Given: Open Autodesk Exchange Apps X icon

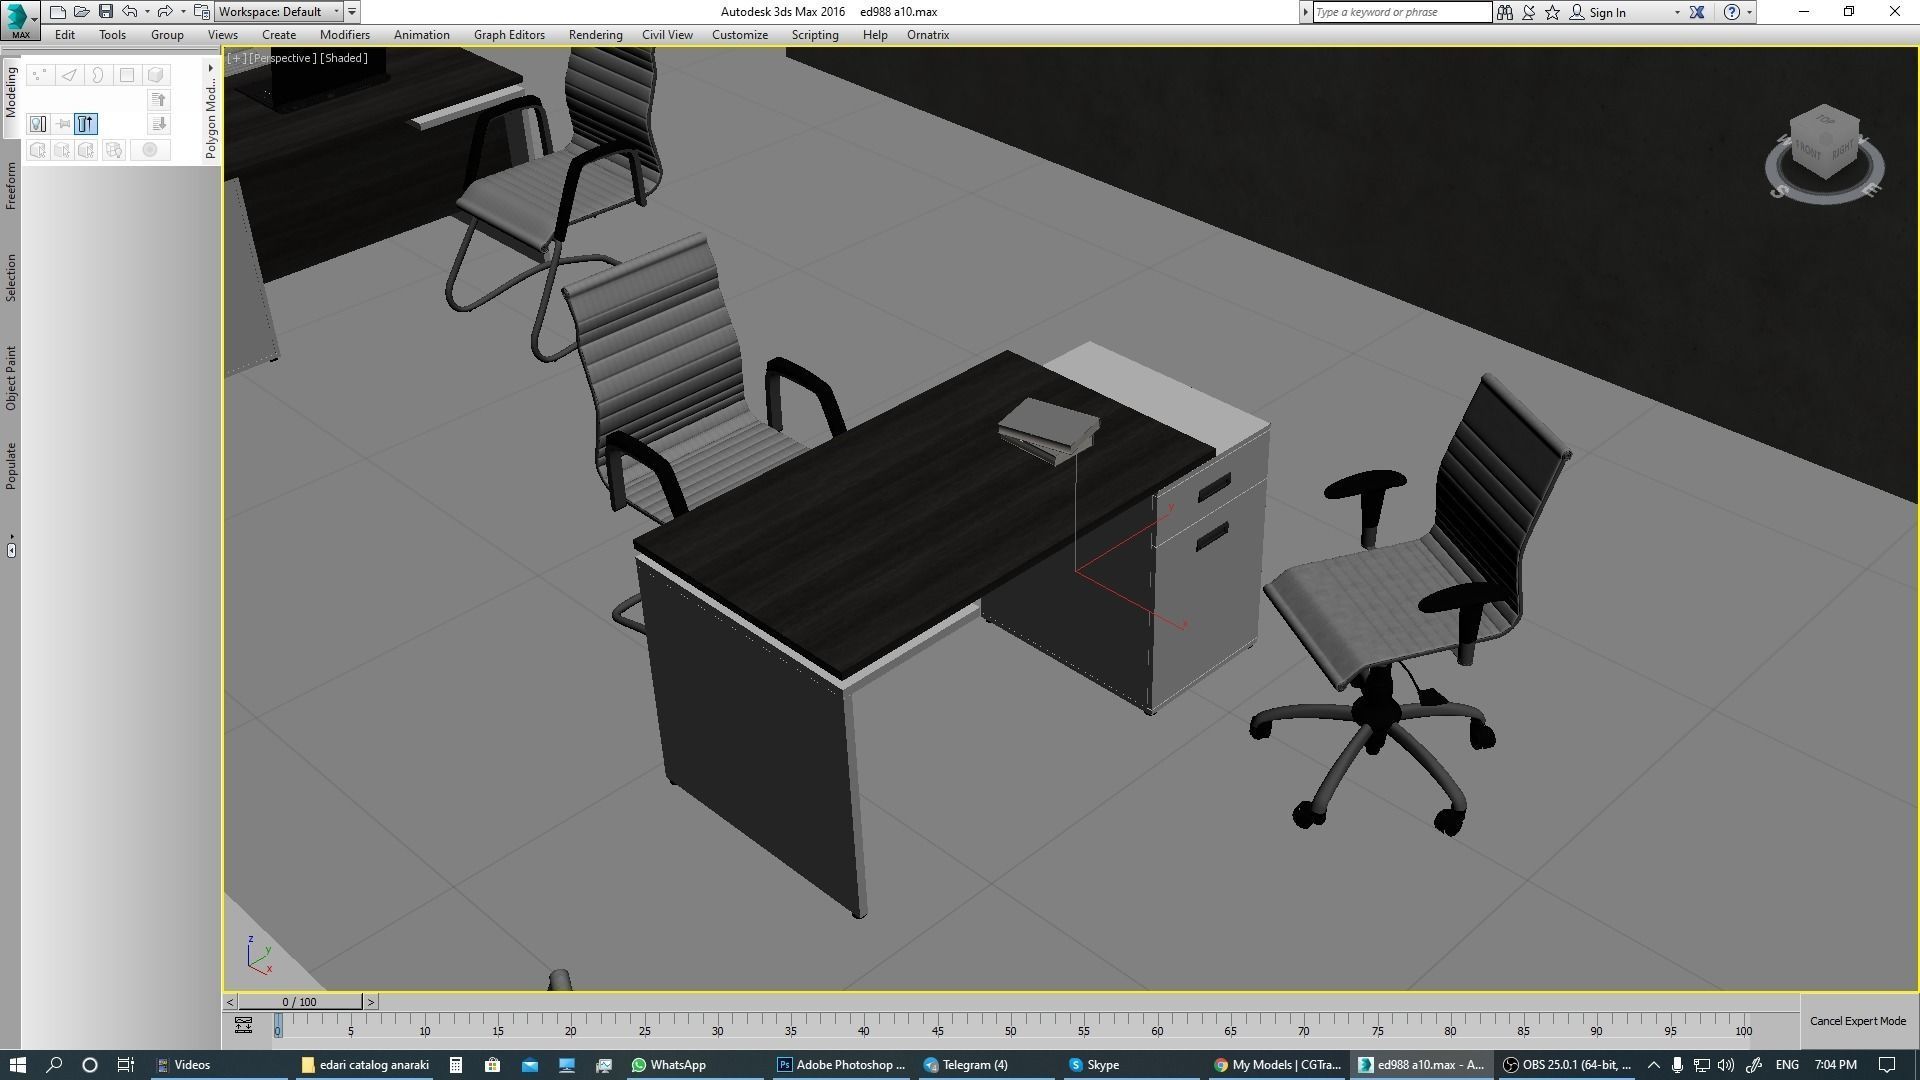Looking at the screenshot, I should click(x=1697, y=12).
